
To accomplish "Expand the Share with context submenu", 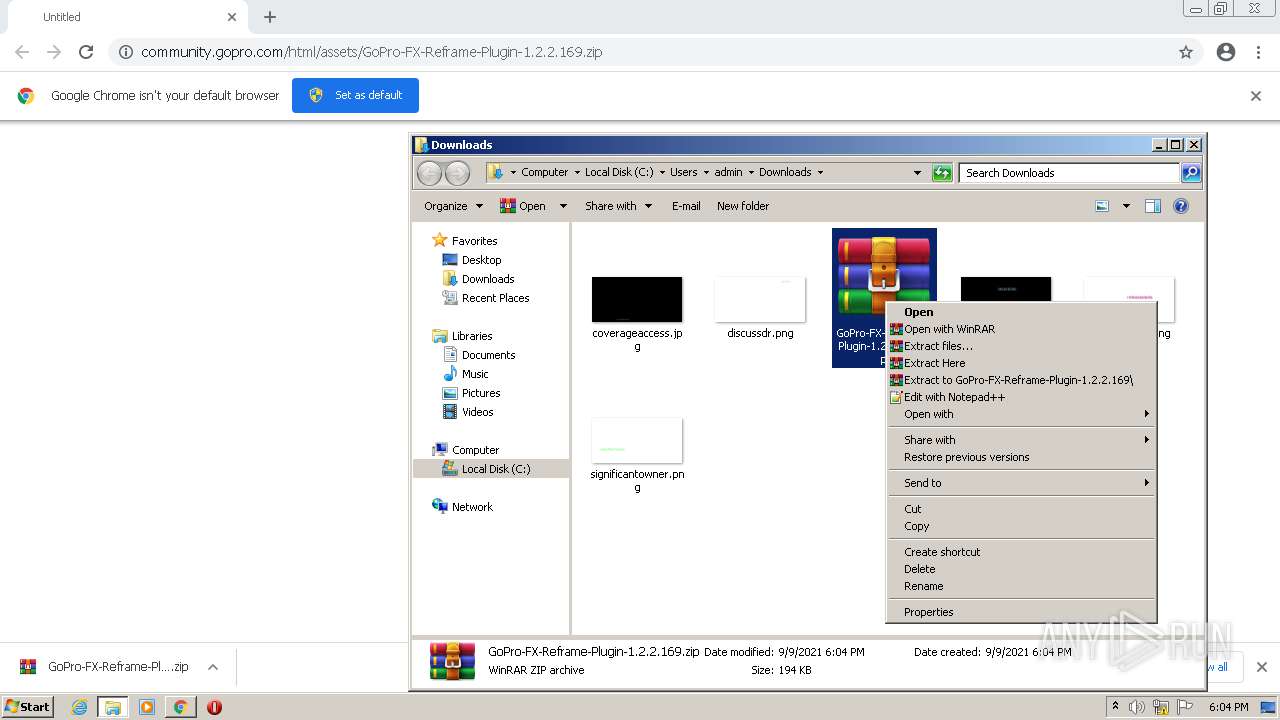I will click(1021, 440).
